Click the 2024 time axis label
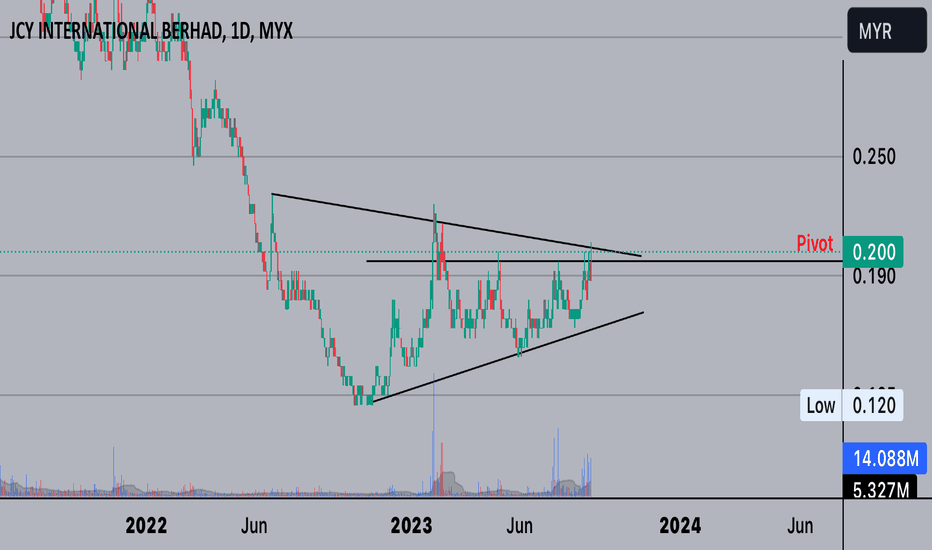 click(x=681, y=526)
